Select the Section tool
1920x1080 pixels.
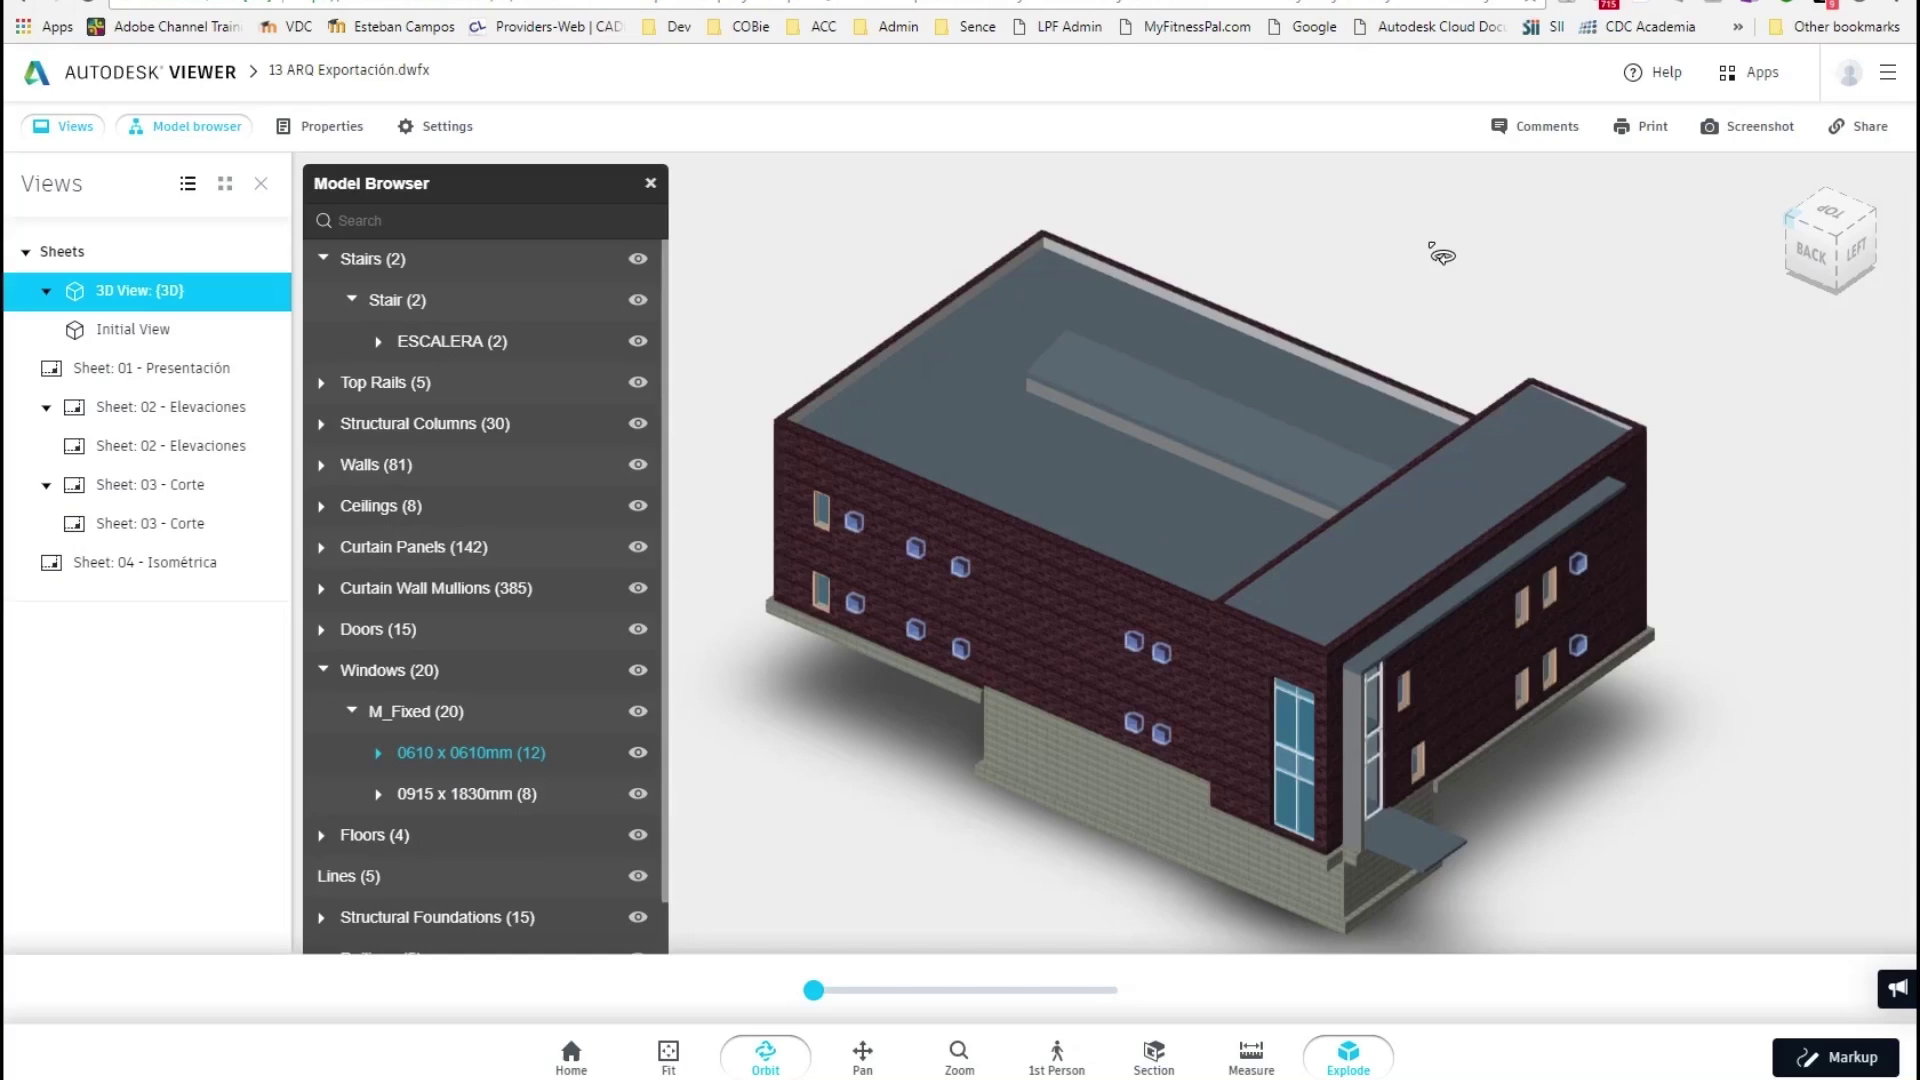1153,1056
